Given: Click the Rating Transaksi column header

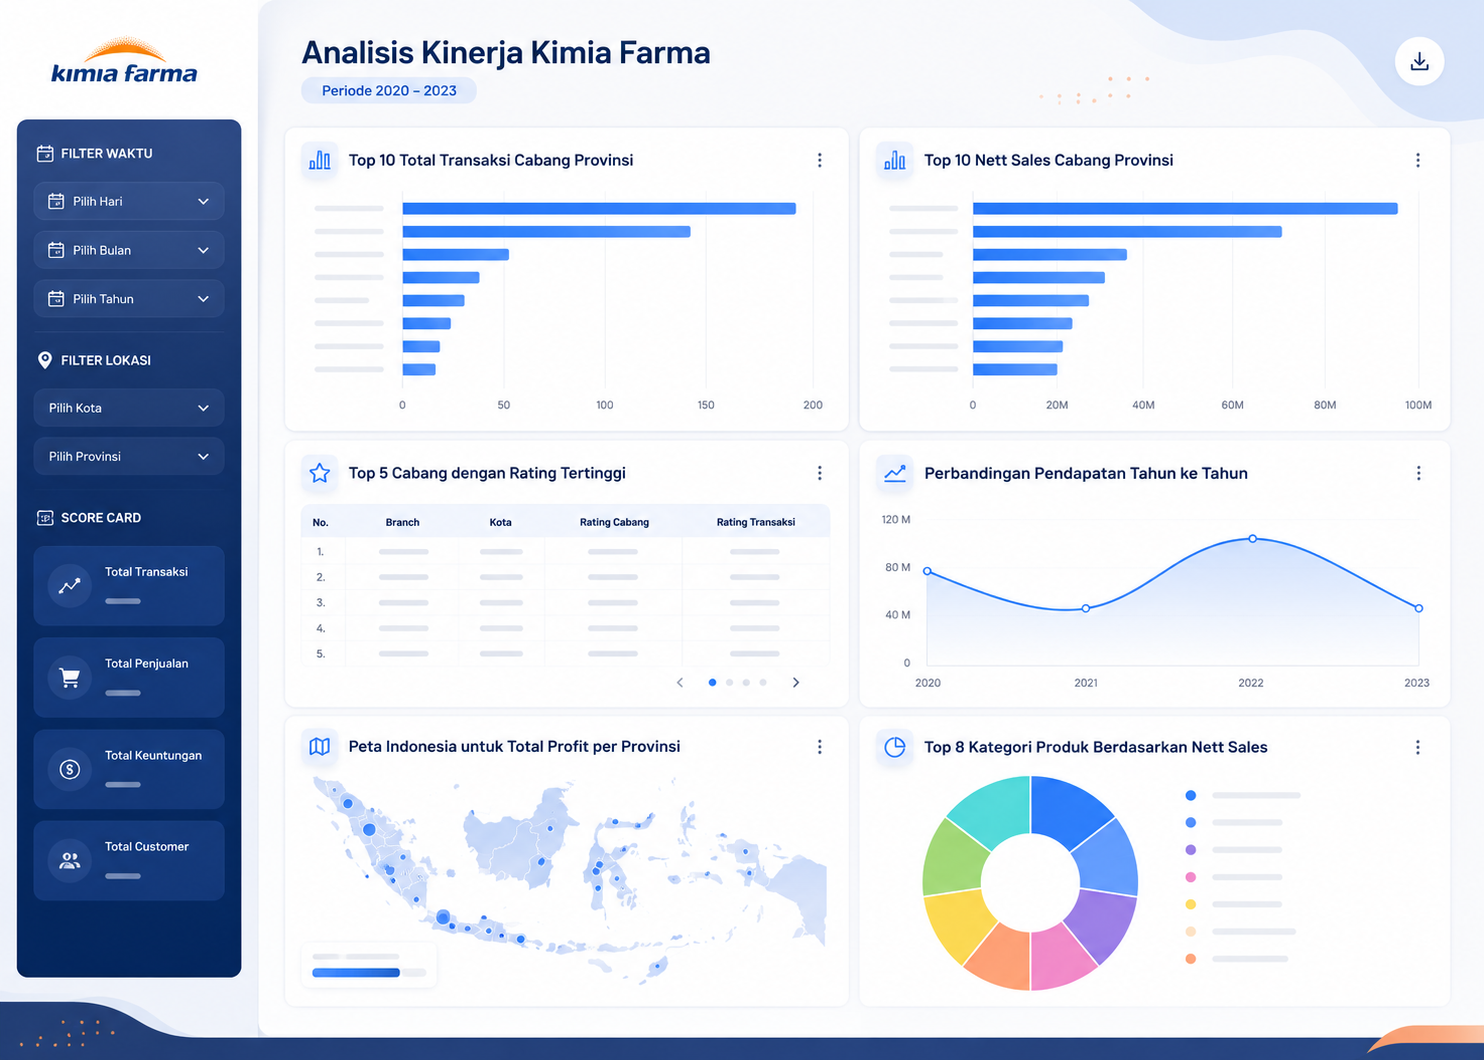Looking at the screenshot, I should 756,522.
